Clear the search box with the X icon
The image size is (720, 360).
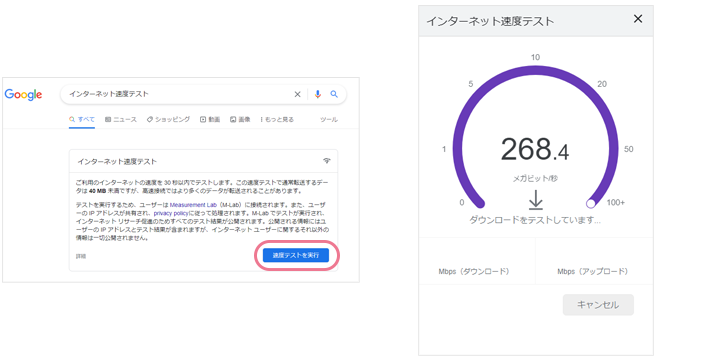297,94
